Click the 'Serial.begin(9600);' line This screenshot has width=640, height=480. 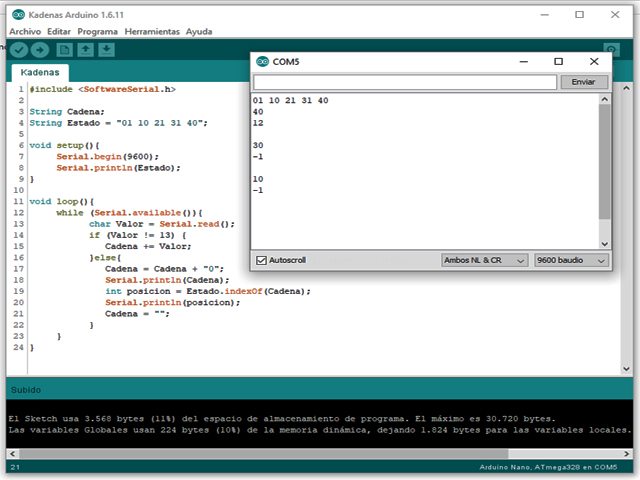point(107,157)
